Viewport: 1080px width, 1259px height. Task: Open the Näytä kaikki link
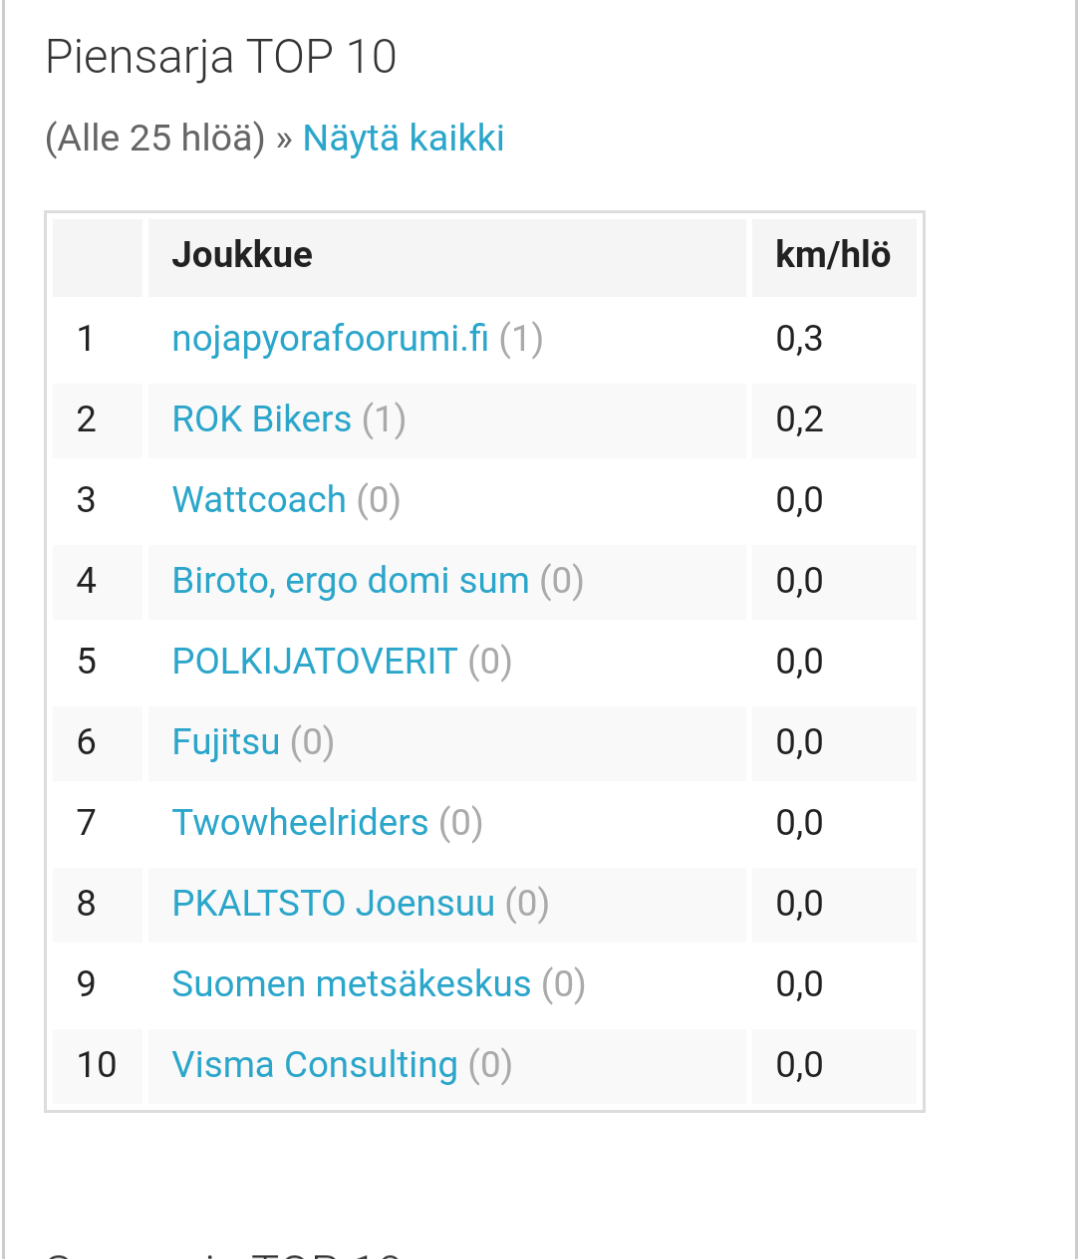point(403,138)
